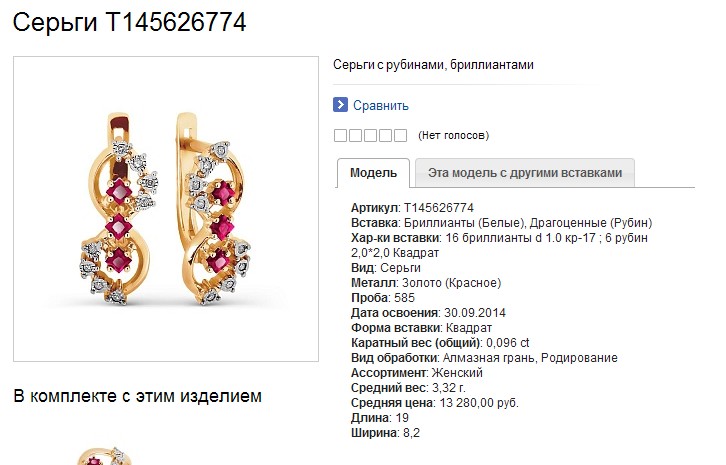726x465 pixels.
Task: Click the Серьги Т145626774 page heading
Action: click(130, 22)
